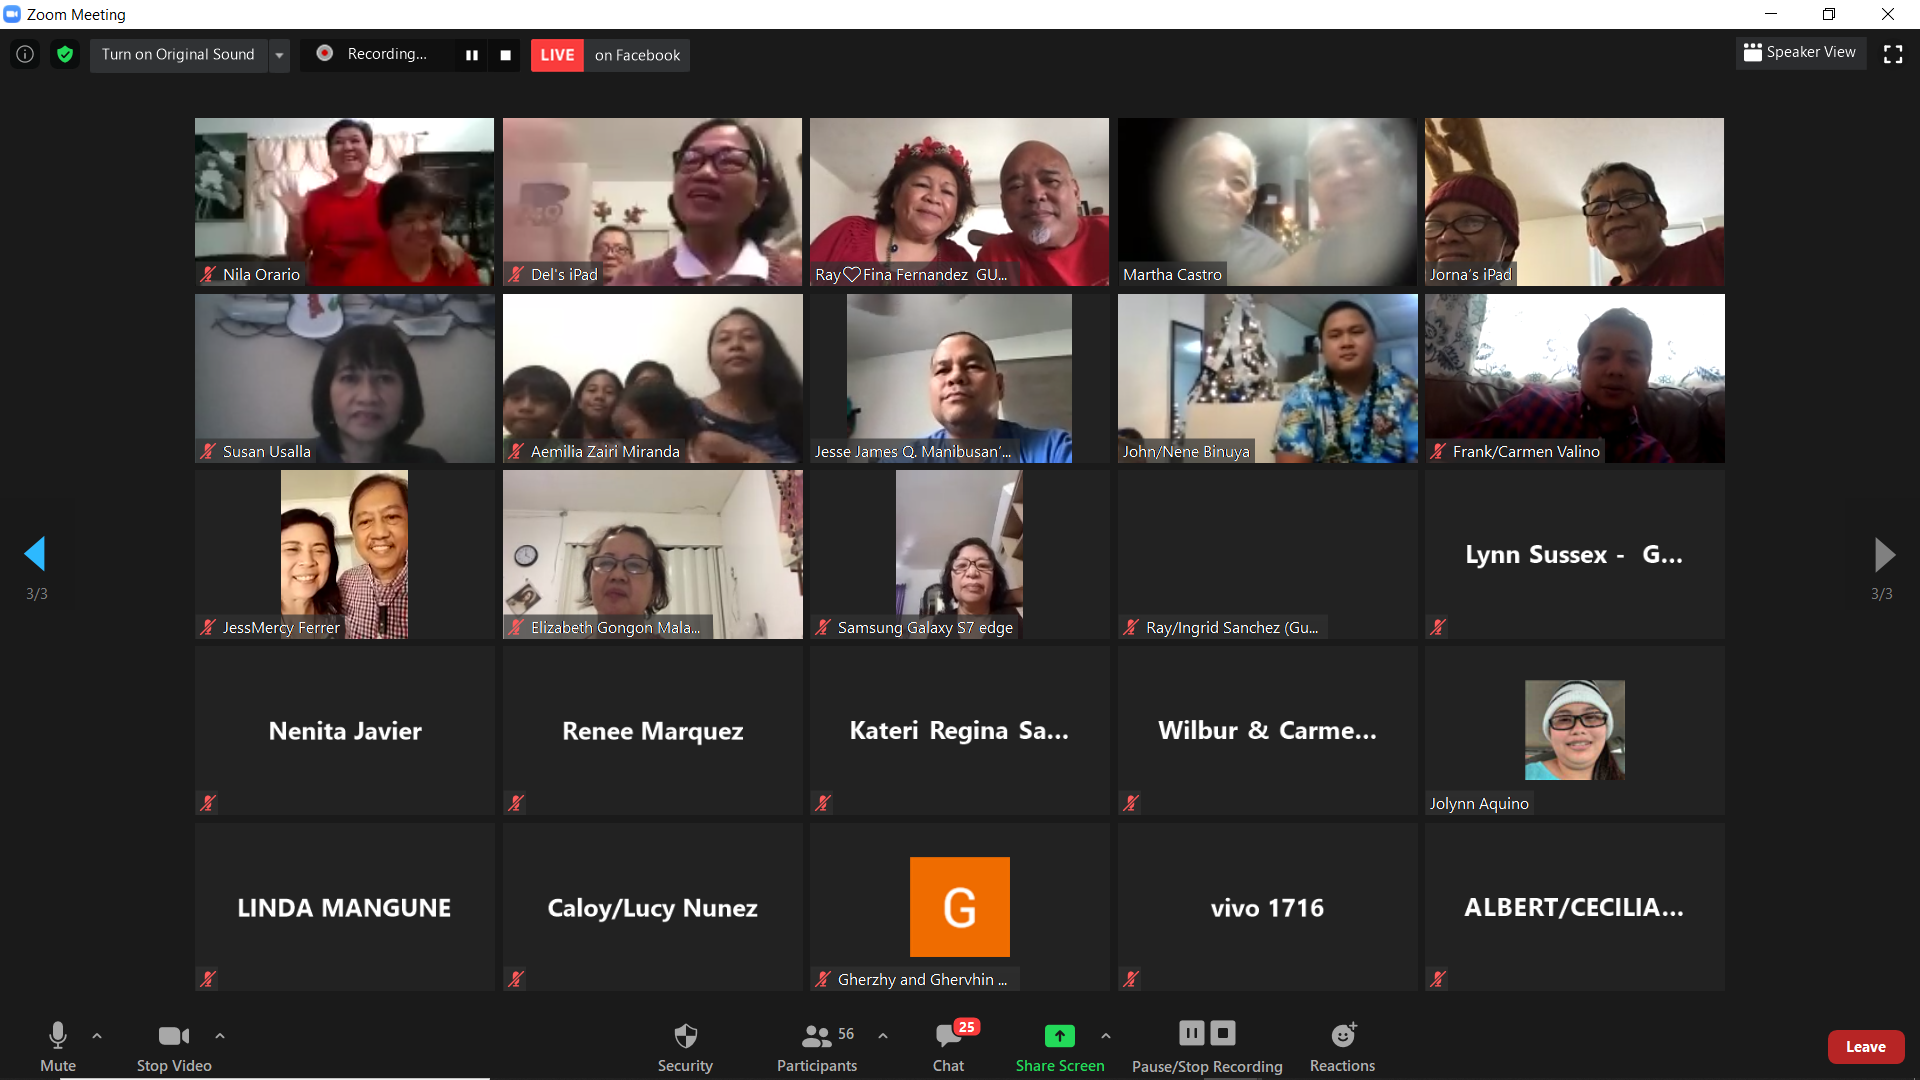1920x1080 pixels.
Task: Expand options arrow next to Participants
Action: tap(883, 1036)
